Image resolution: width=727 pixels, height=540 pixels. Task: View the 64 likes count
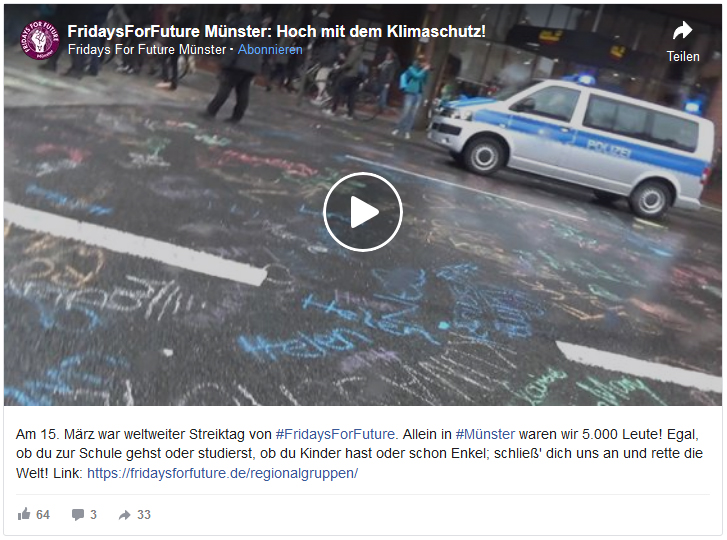43,515
